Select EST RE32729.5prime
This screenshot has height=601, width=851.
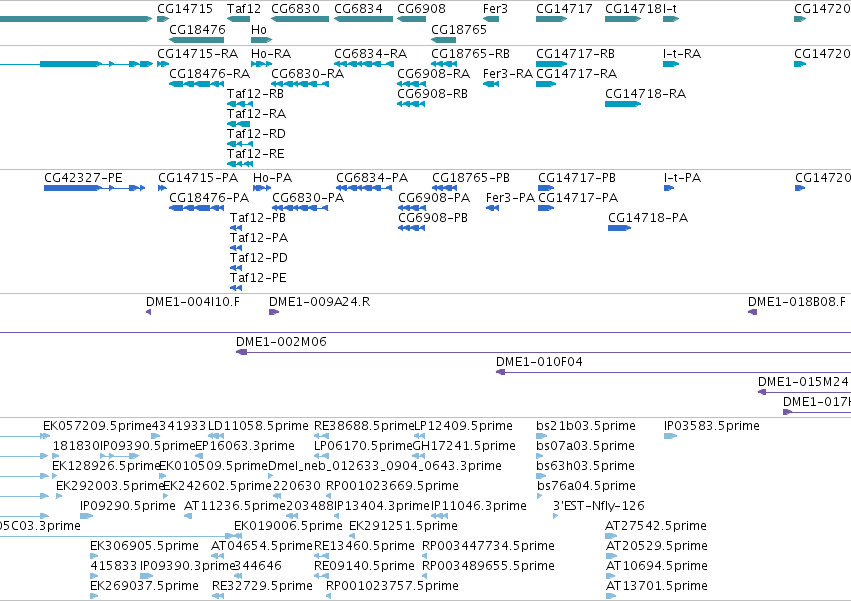tap(262, 586)
